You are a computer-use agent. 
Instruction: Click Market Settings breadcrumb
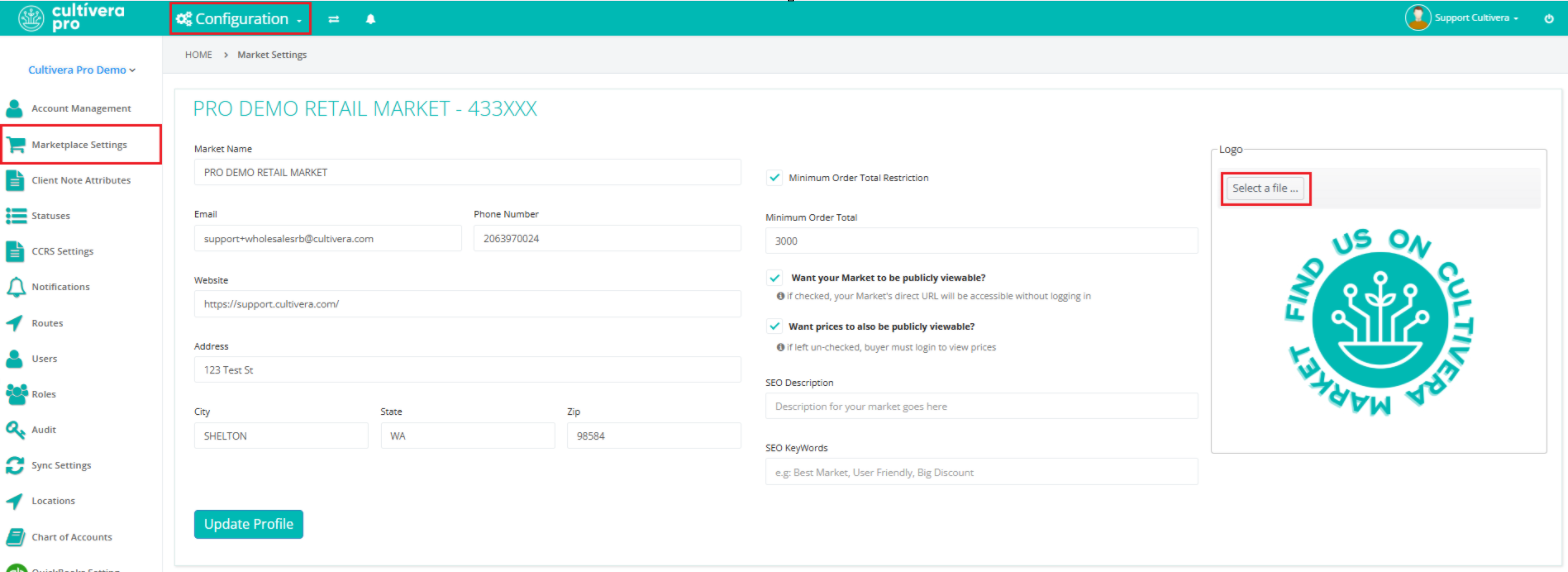[272, 55]
